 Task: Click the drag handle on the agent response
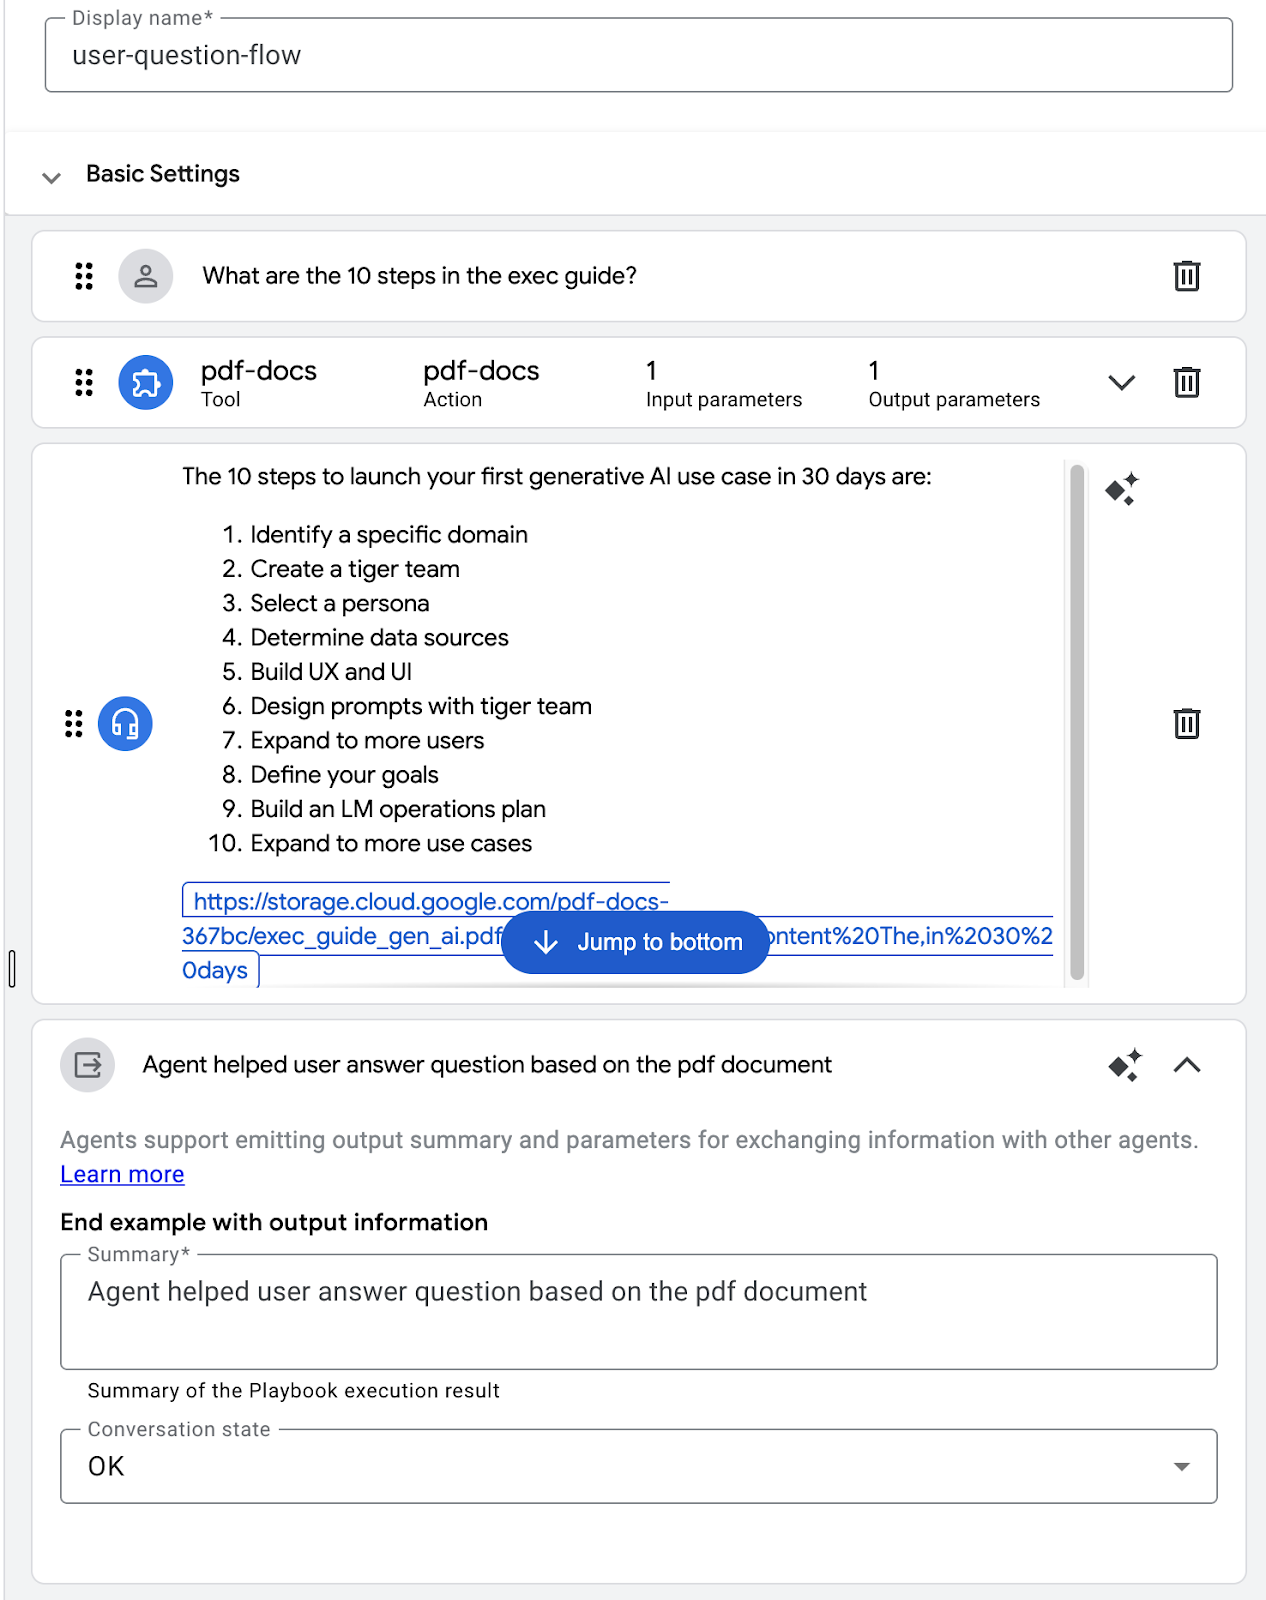pos(74,723)
